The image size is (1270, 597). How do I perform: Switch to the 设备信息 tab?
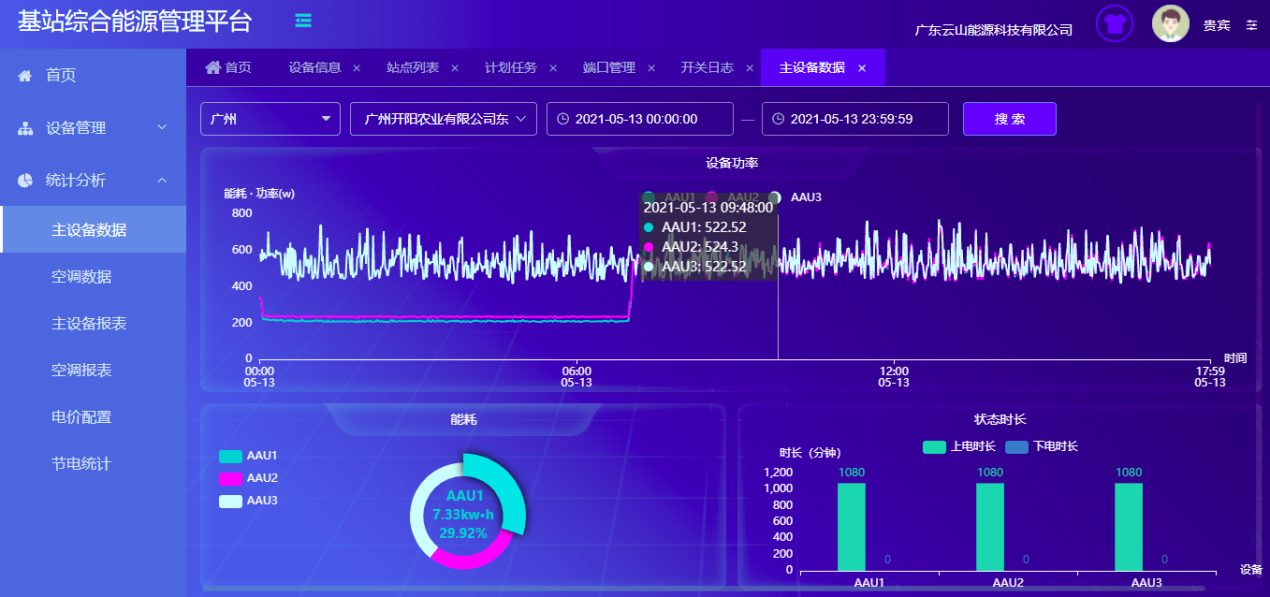click(315, 68)
